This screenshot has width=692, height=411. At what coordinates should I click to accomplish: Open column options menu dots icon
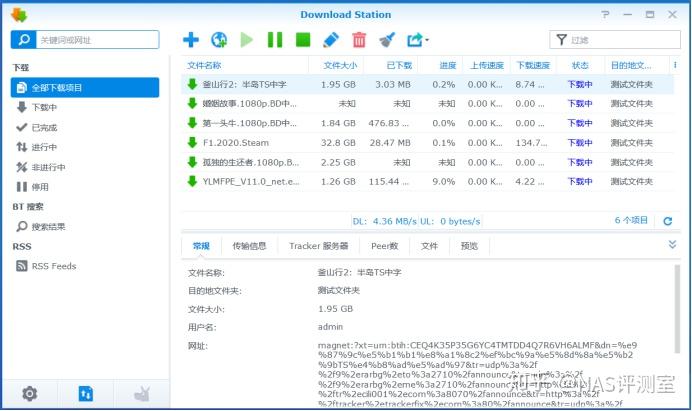675,65
